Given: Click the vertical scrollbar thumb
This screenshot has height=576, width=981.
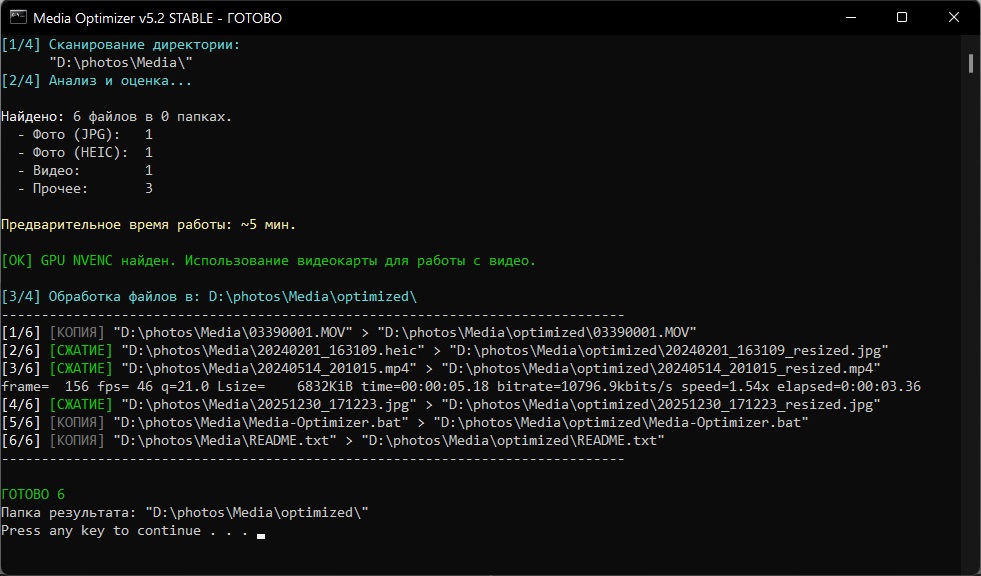Looking at the screenshot, I should [971, 63].
